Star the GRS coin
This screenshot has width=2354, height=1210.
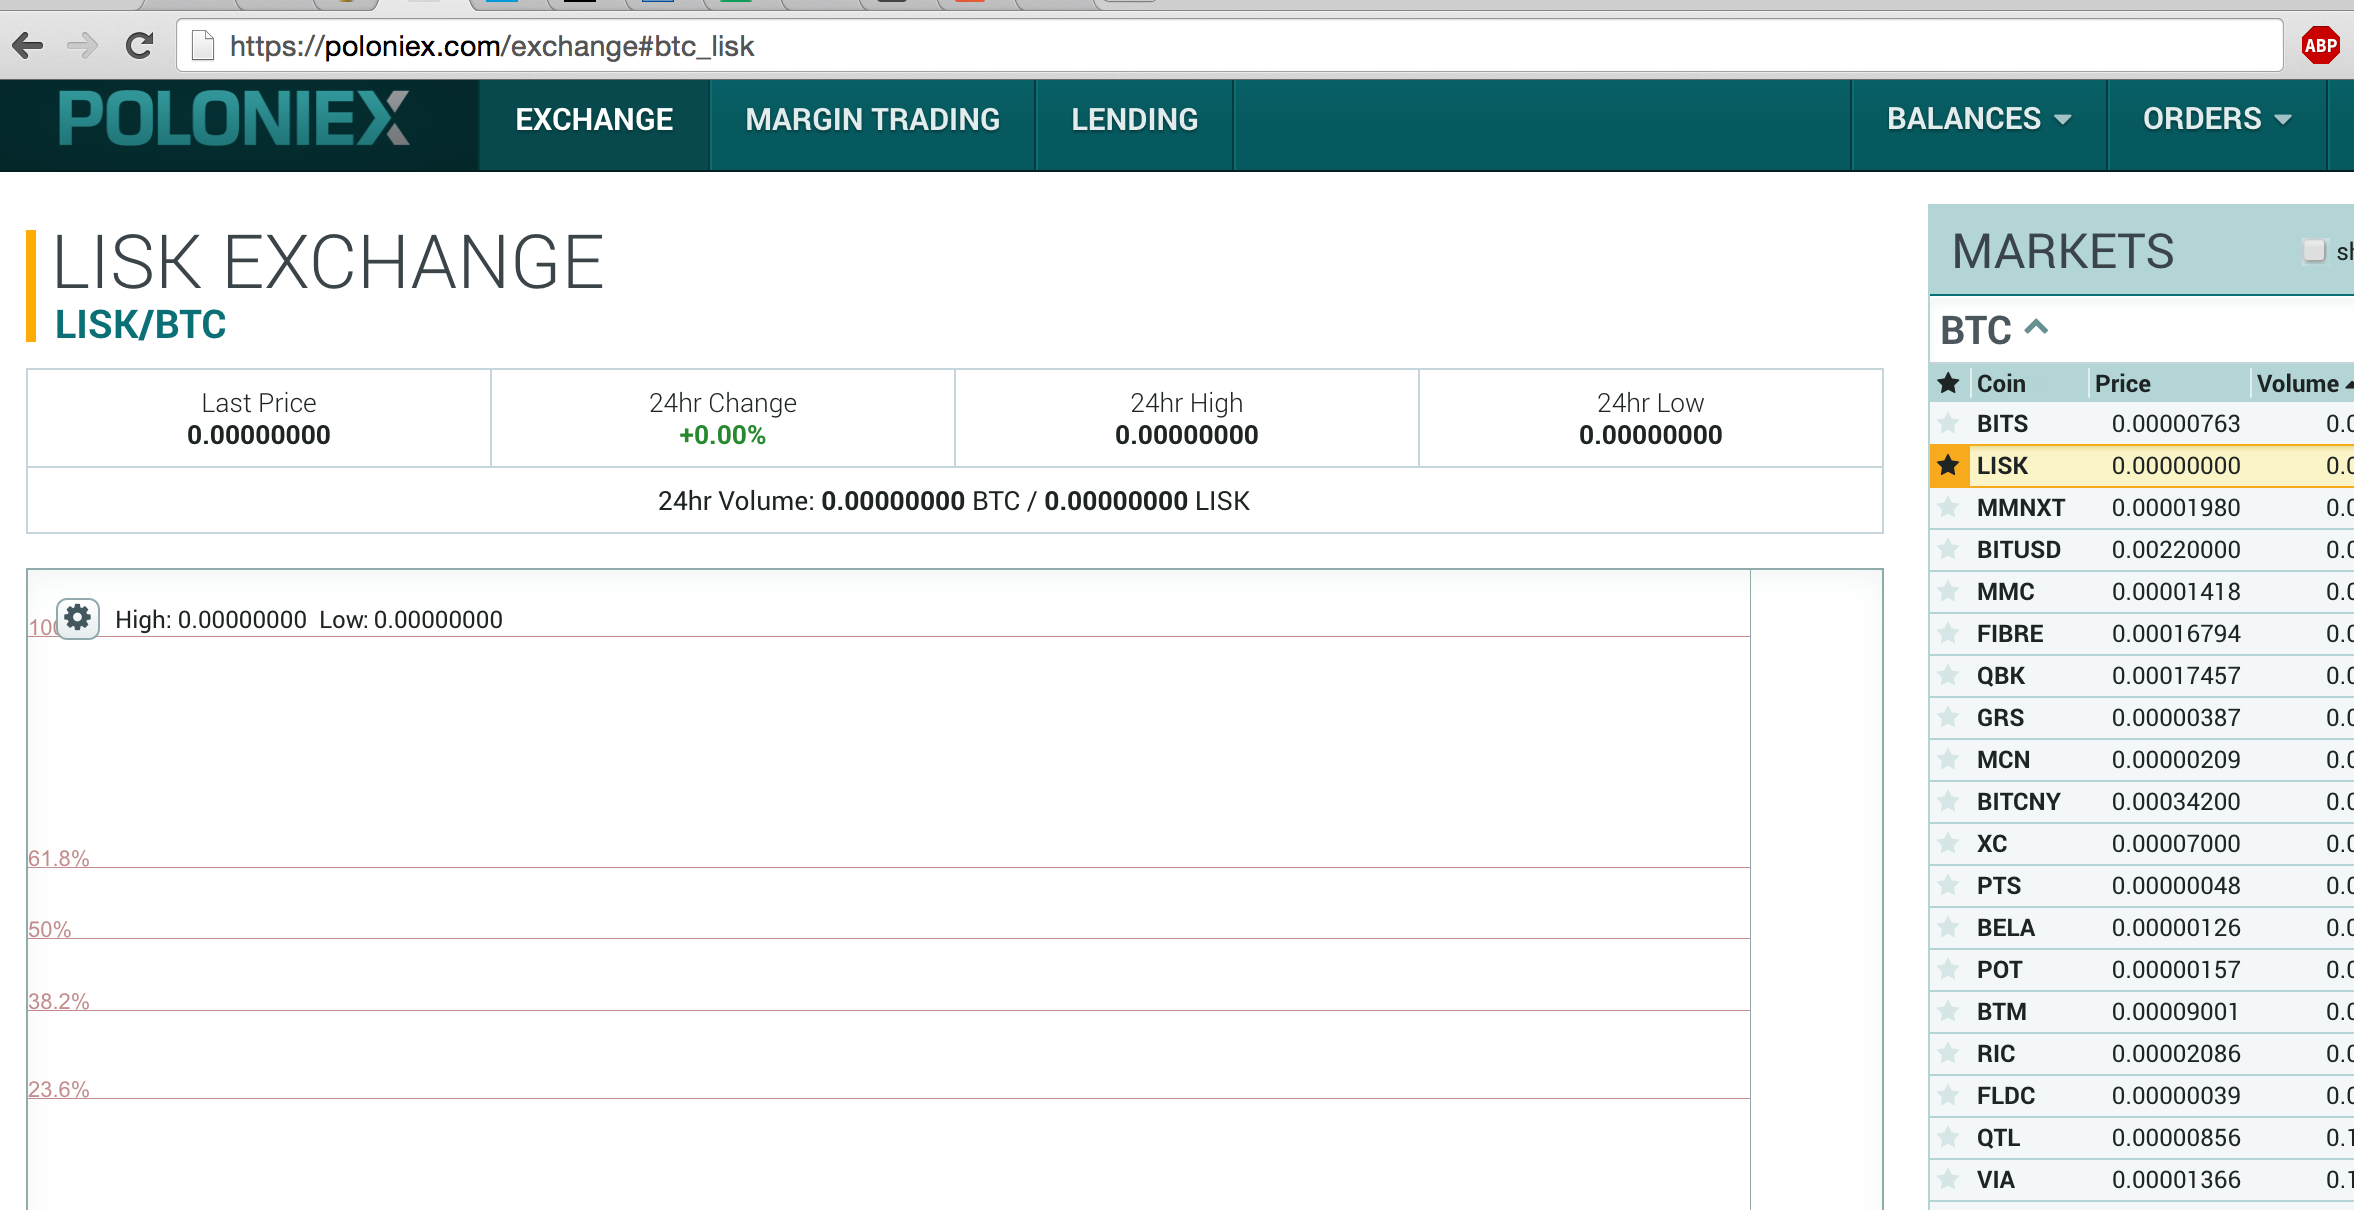(1948, 717)
